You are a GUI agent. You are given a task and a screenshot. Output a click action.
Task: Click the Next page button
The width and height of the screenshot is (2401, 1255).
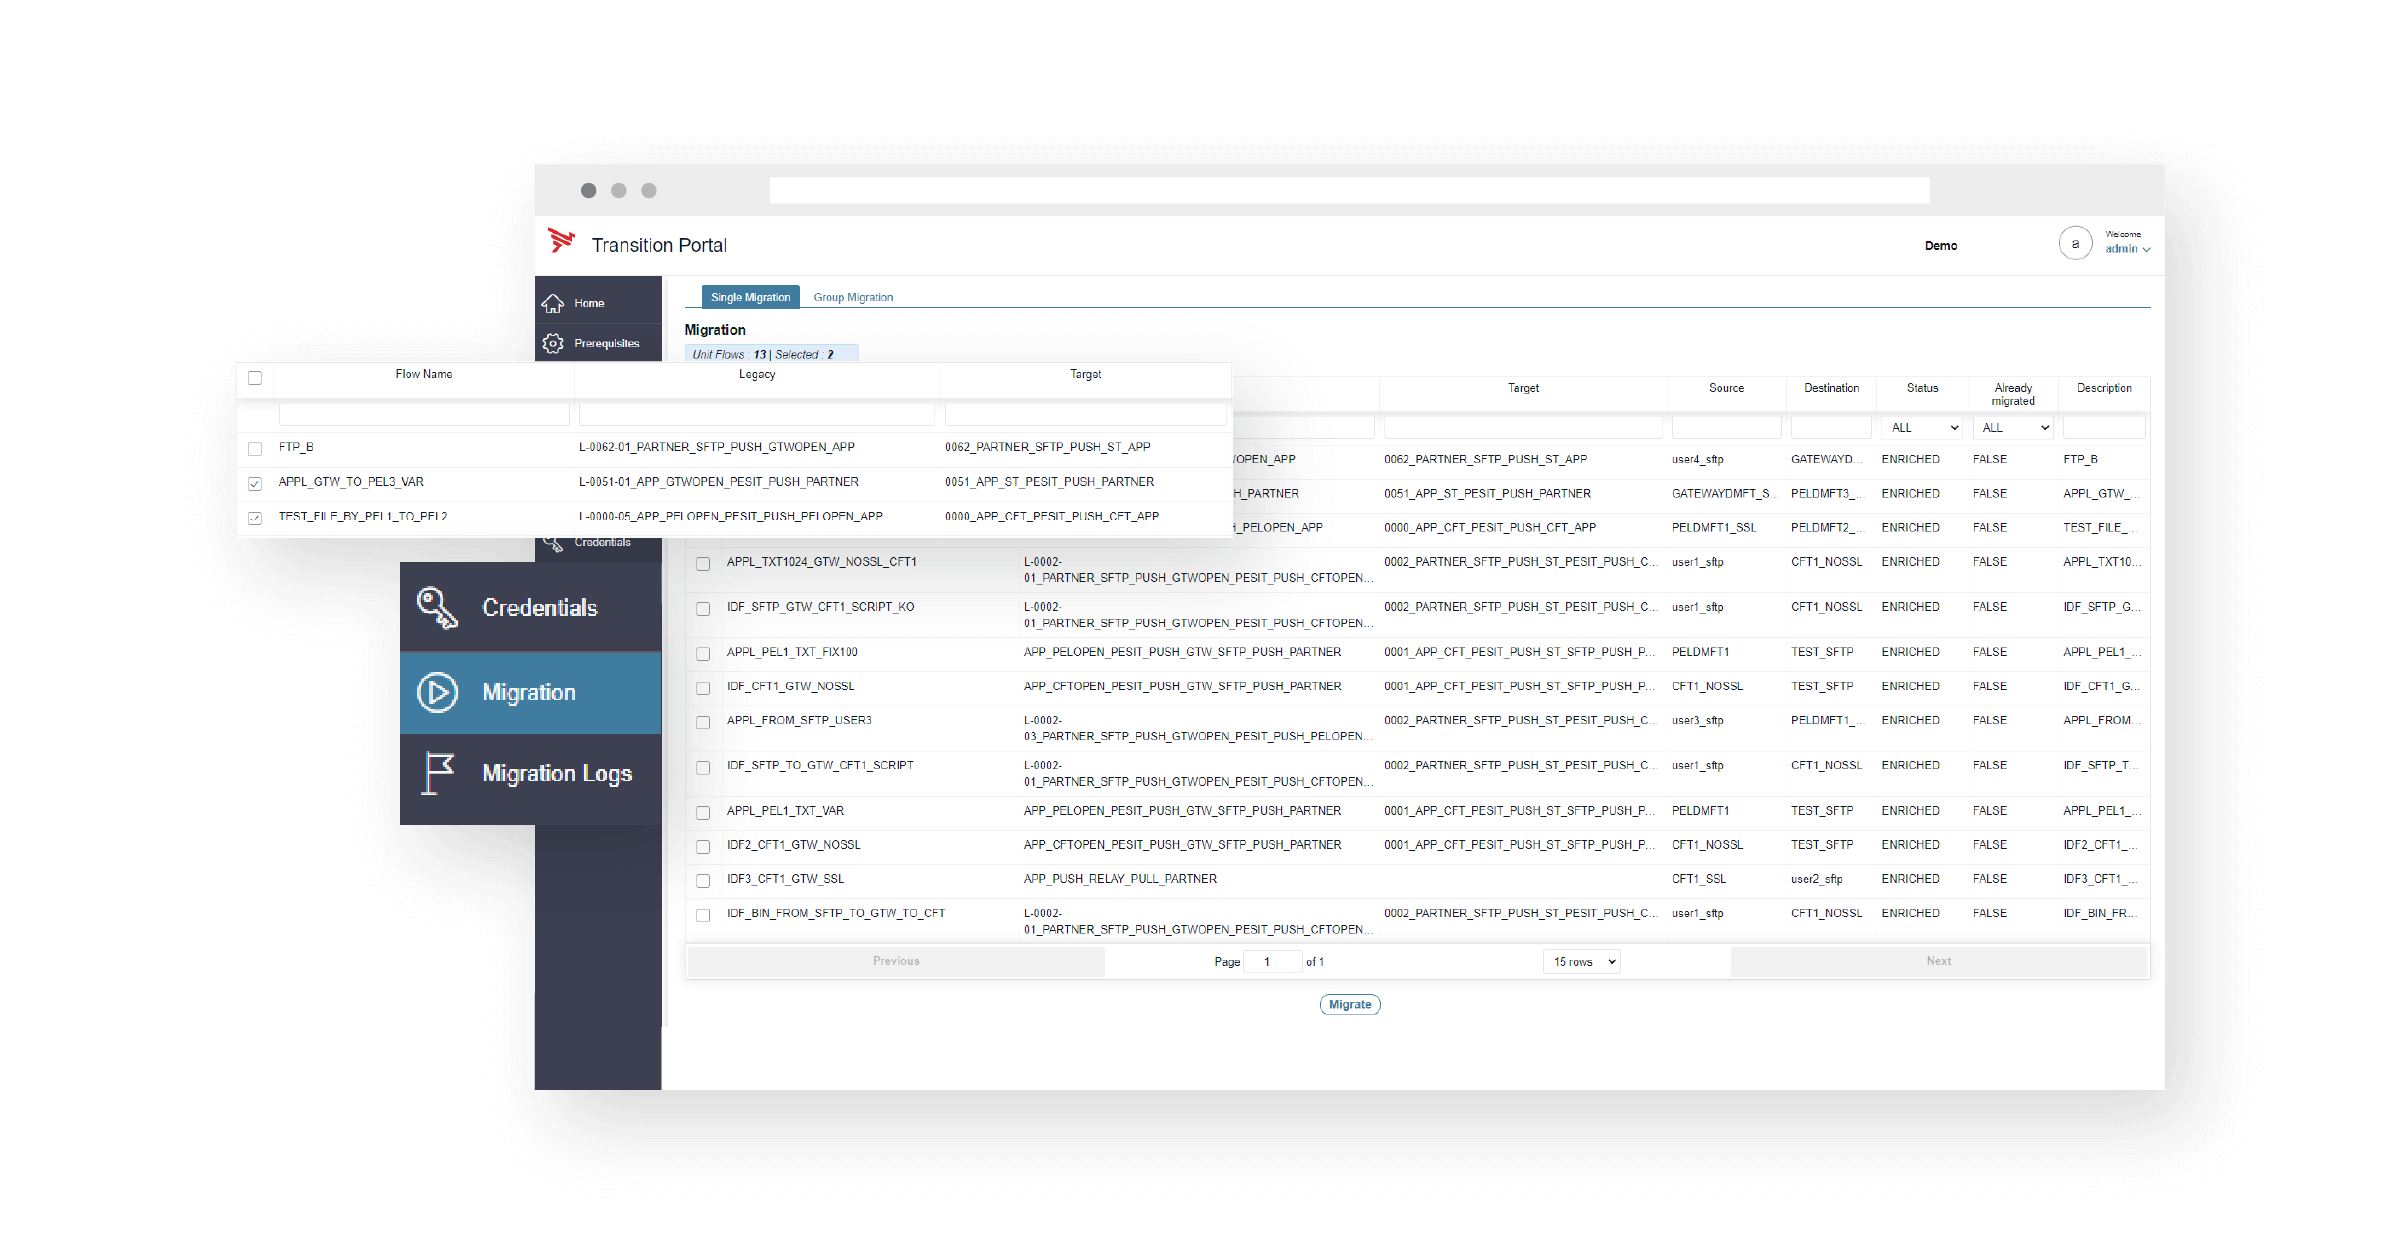(1939, 961)
